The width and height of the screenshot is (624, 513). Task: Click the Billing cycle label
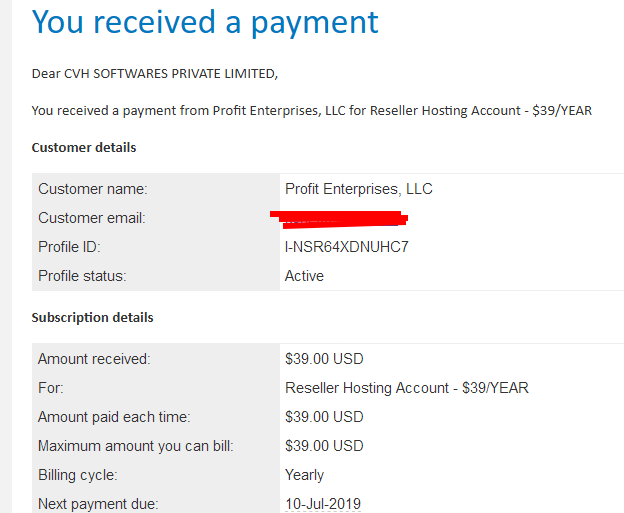click(78, 475)
